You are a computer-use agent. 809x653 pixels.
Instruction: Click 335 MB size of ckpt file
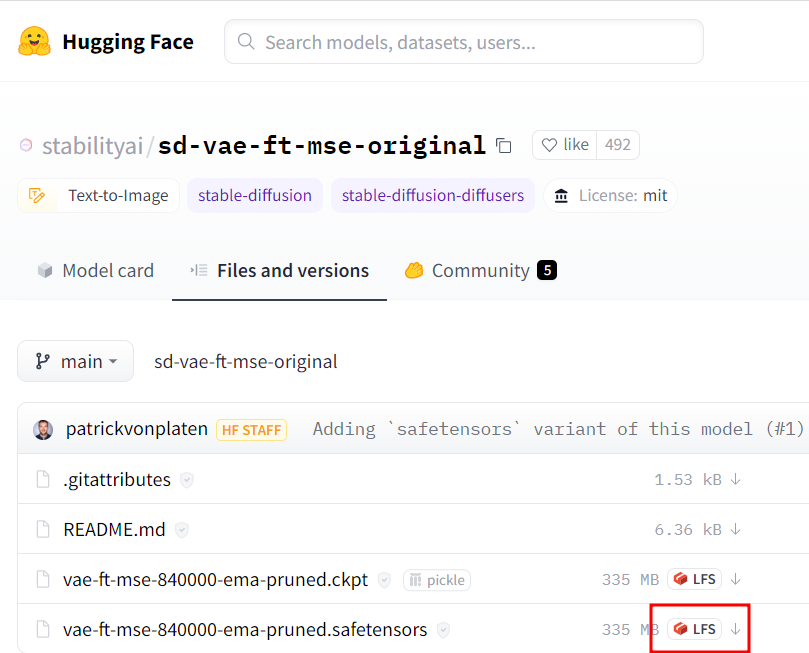tap(630, 580)
